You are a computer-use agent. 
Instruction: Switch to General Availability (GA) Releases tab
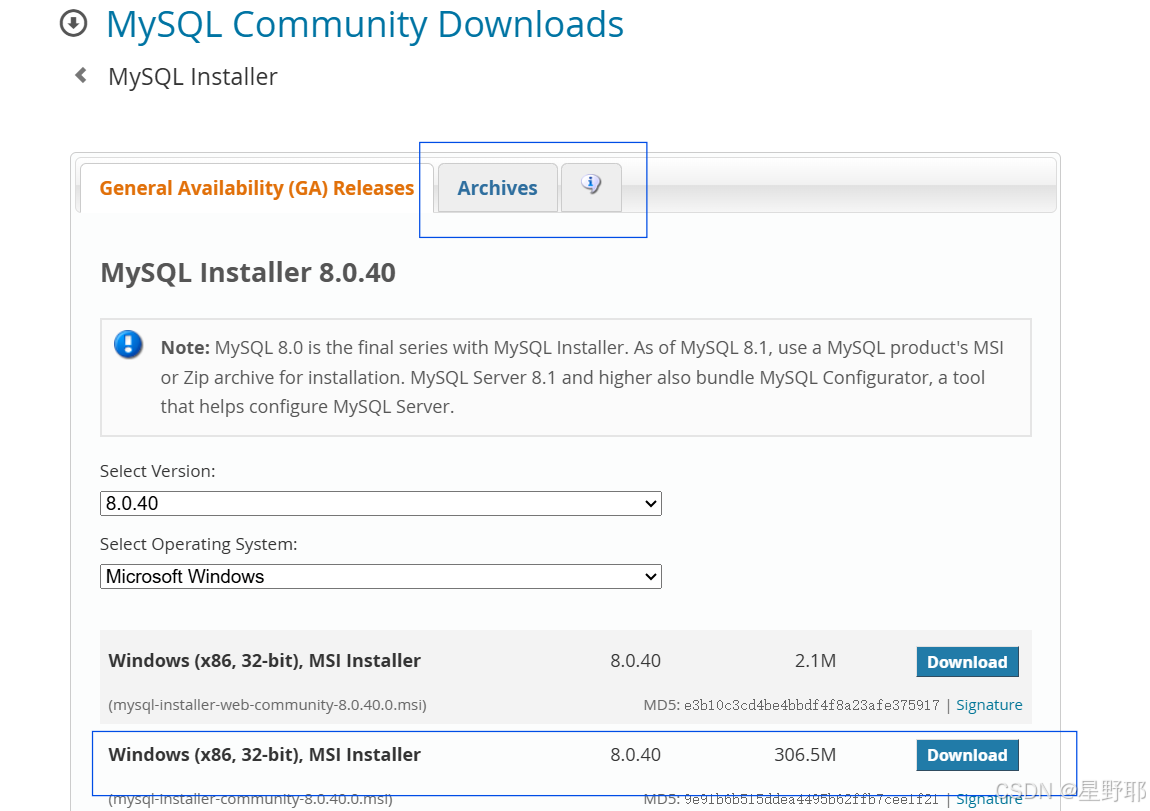coord(257,188)
